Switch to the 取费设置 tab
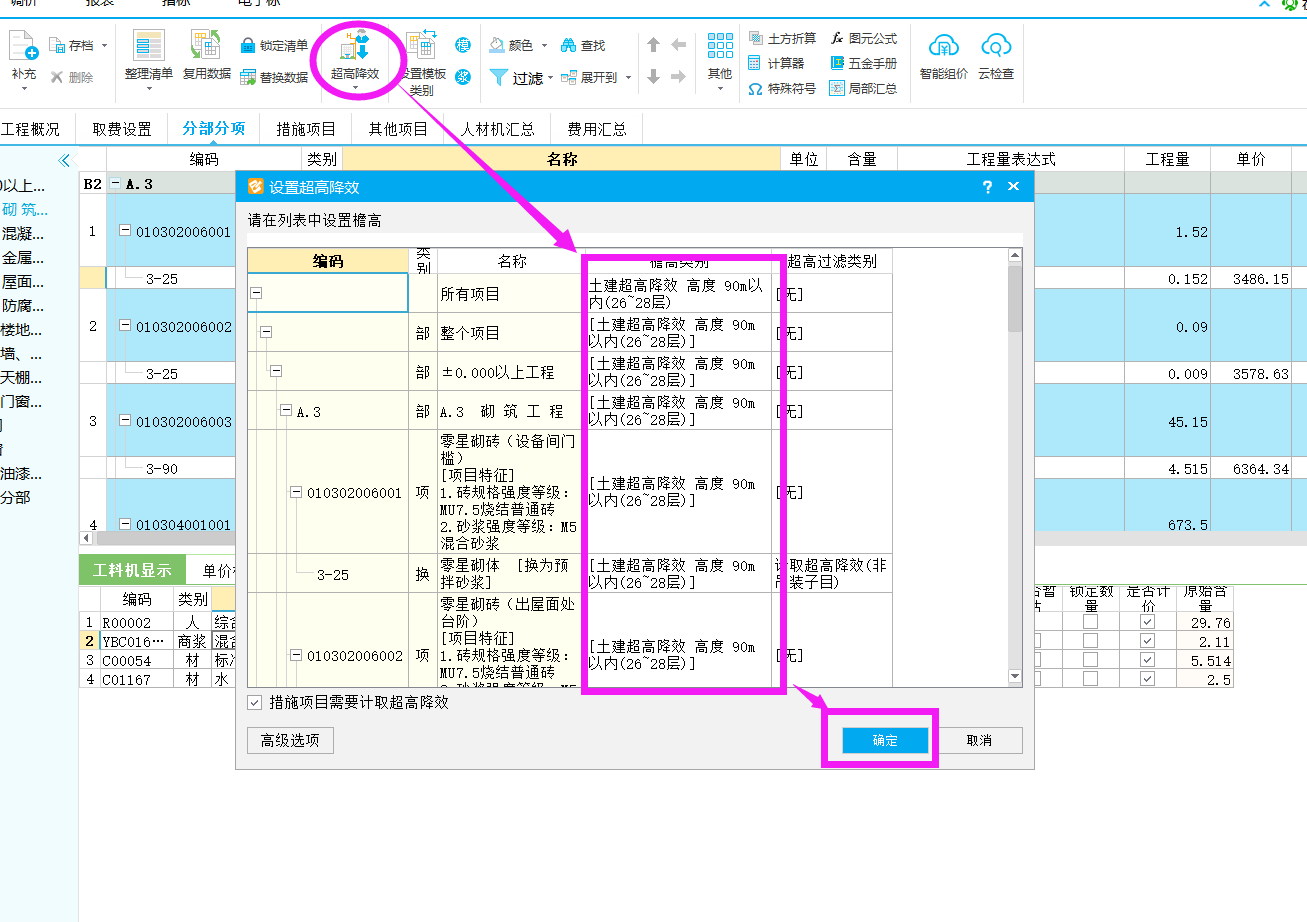The height and width of the screenshot is (922, 1307). (122, 129)
